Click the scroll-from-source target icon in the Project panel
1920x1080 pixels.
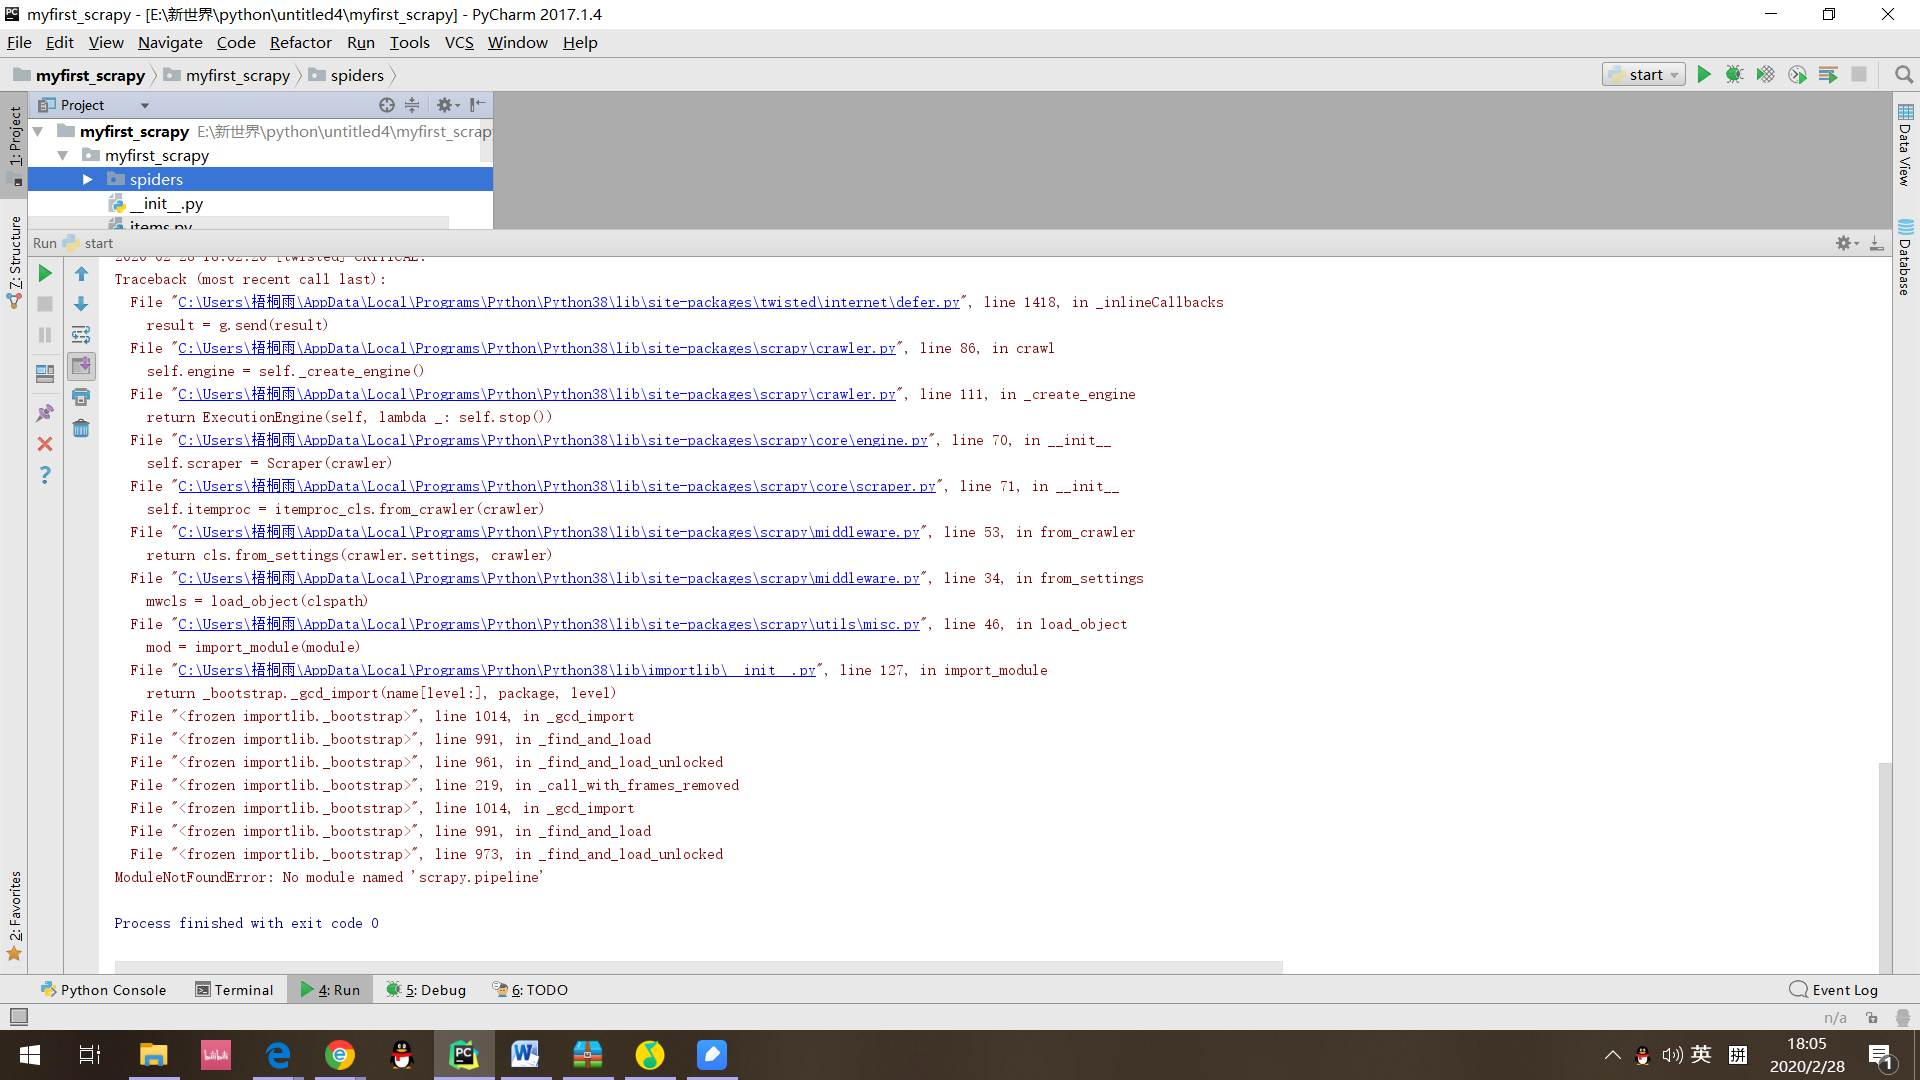pyautogui.click(x=387, y=105)
